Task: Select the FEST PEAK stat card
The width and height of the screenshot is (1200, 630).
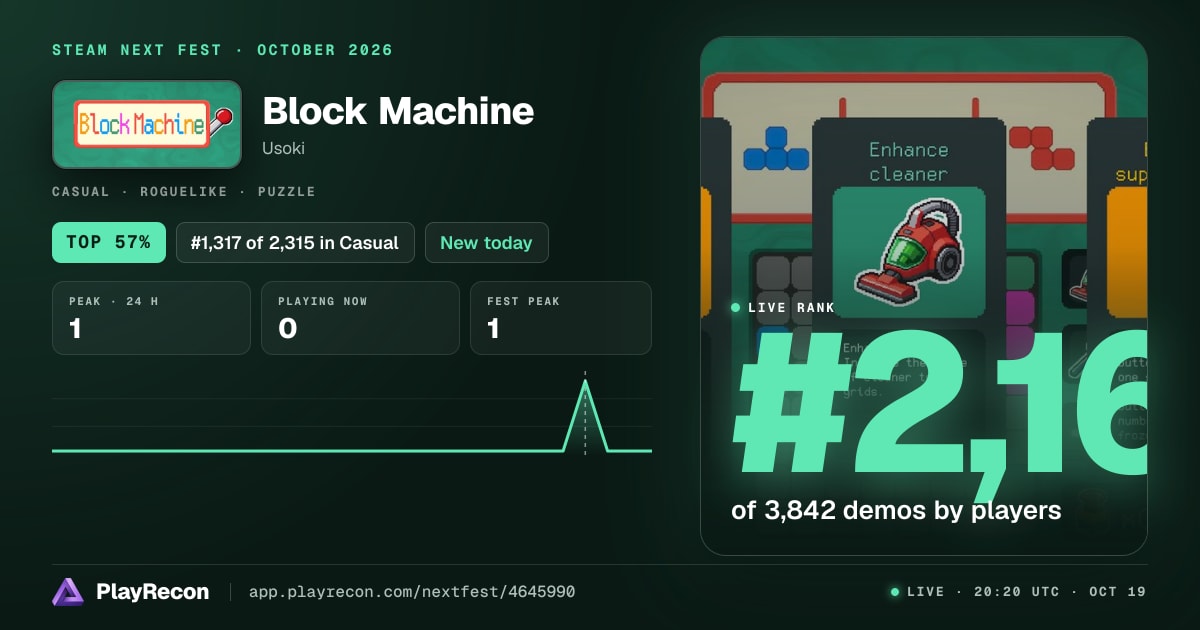Action: tap(560, 318)
